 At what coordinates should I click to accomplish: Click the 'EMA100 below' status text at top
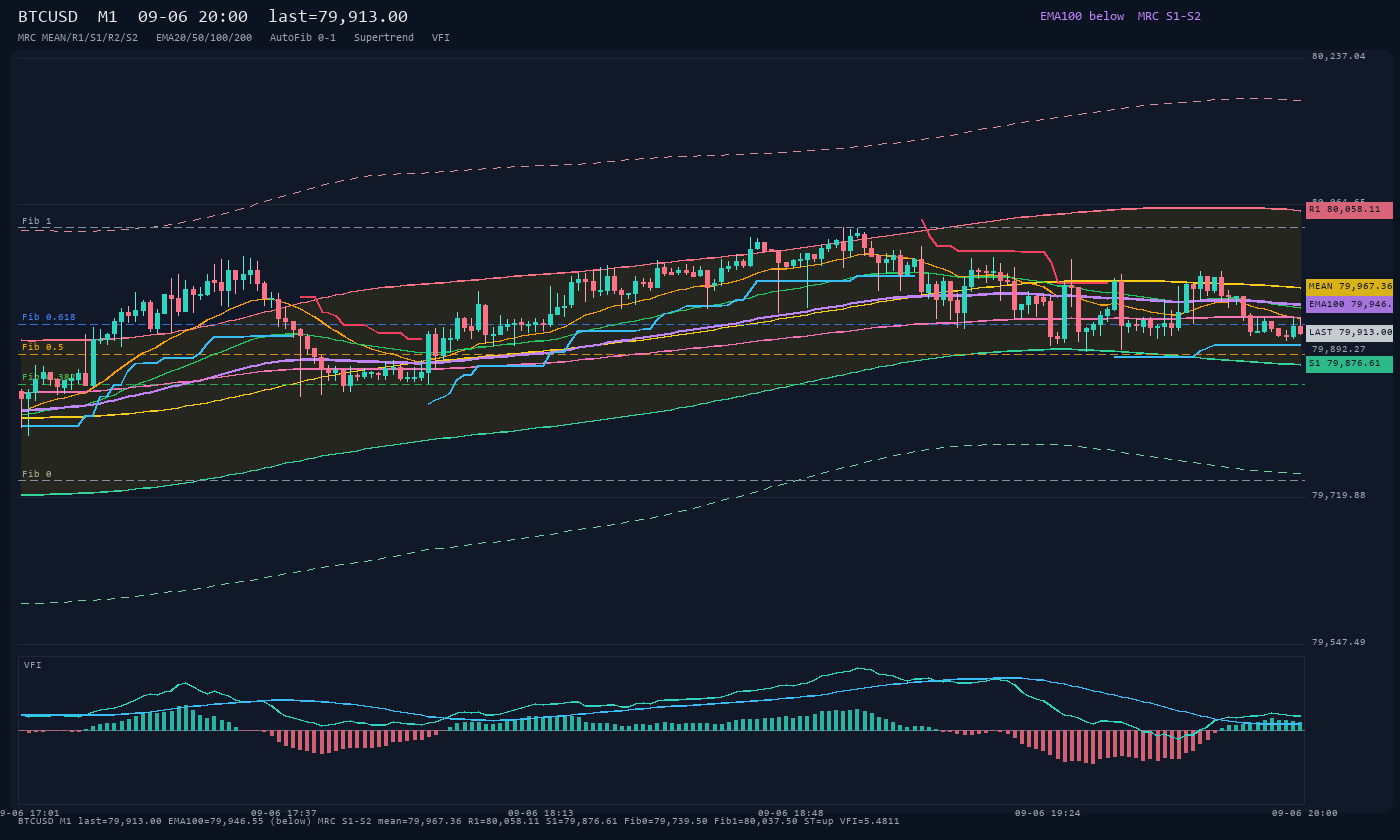coord(1082,16)
